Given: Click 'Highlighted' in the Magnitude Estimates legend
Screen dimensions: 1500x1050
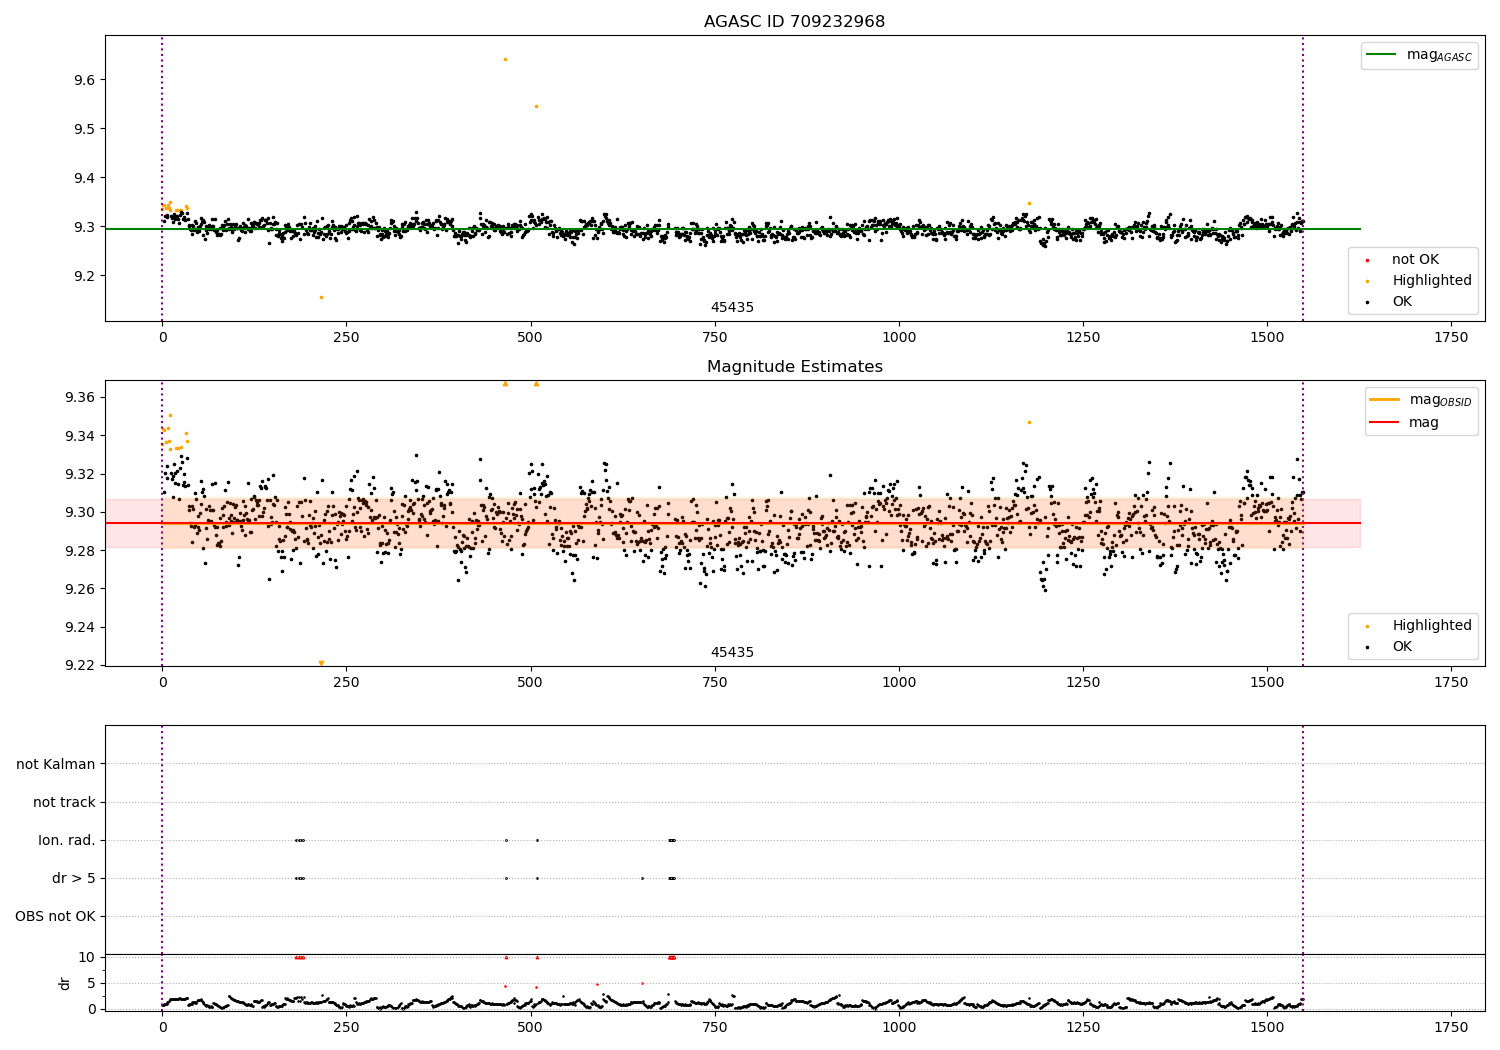Looking at the screenshot, I should pos(1432,626).
